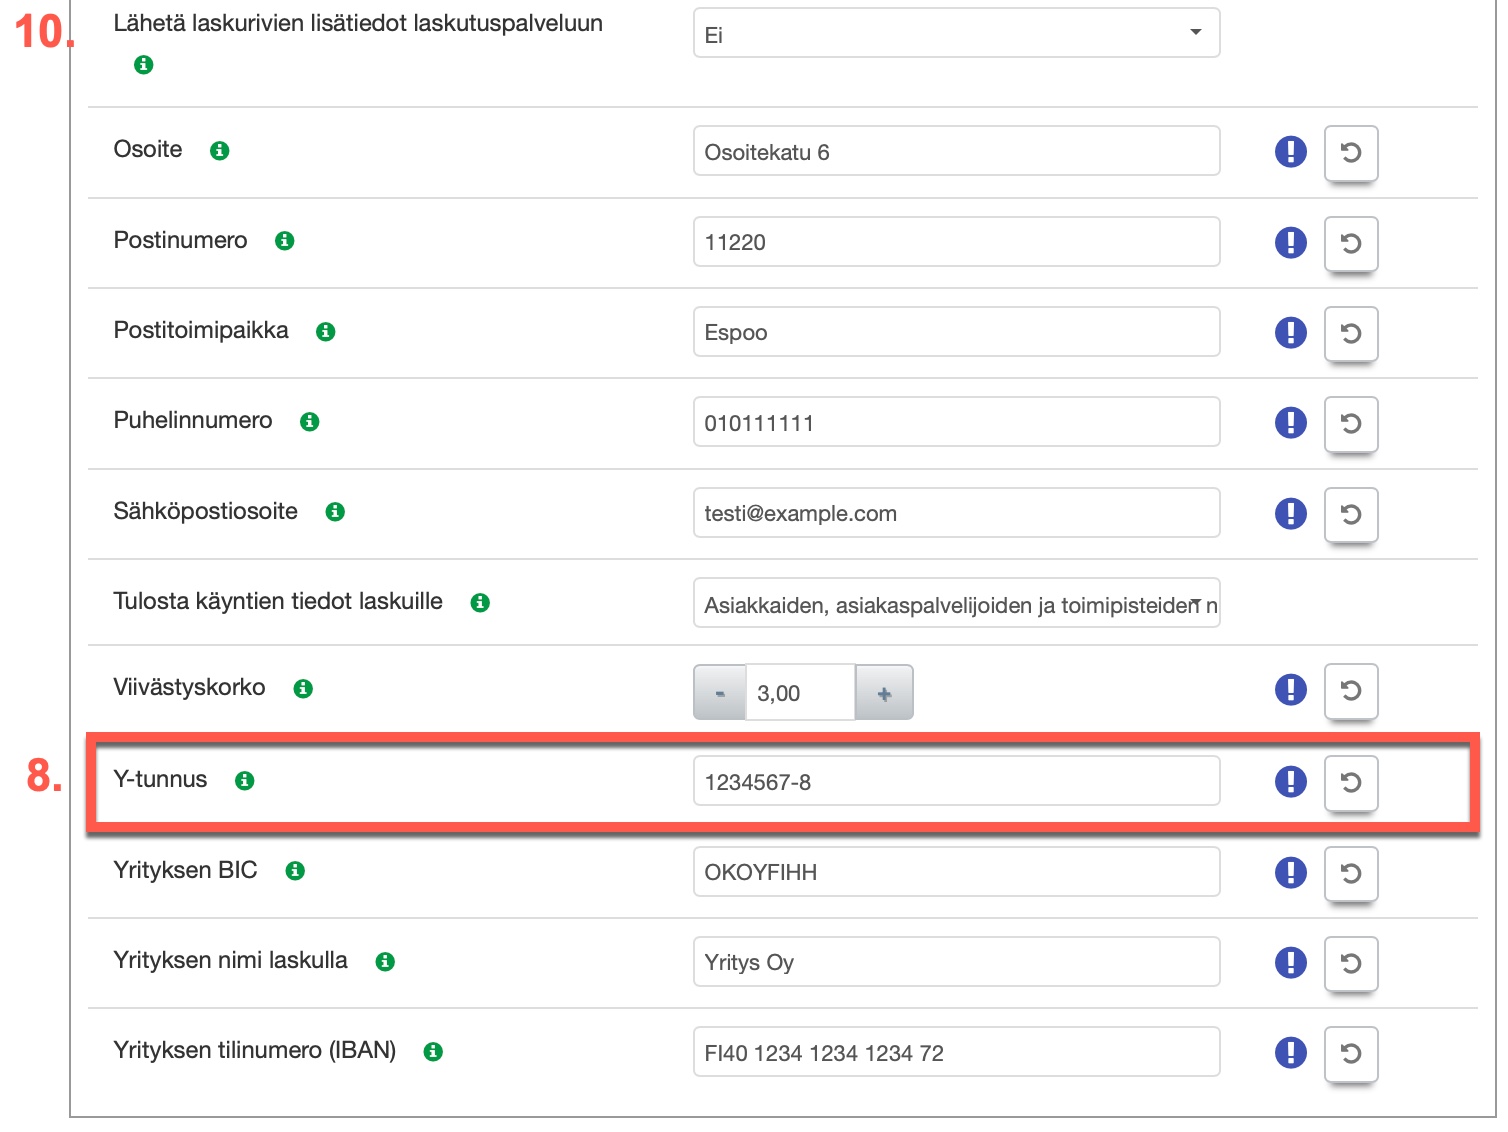
Task: Reset the Puhelinnumero field with undo icon
Action: click(x=1350, y=423)
